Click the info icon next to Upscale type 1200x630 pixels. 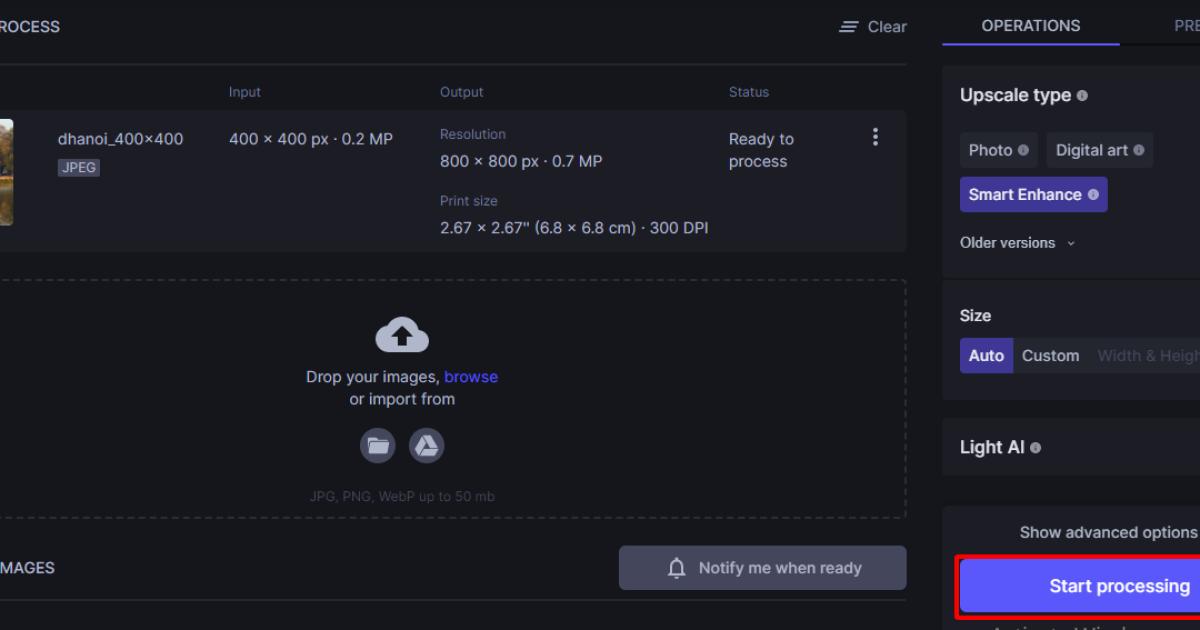pyautogui.click(x=1082, y=95)
